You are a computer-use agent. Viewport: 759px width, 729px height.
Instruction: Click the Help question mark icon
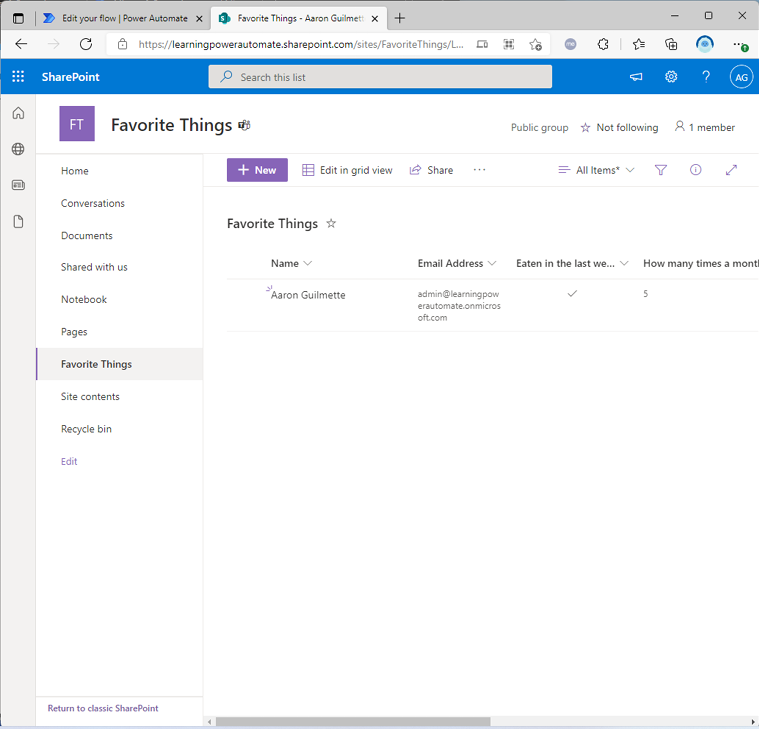point(706,77)
